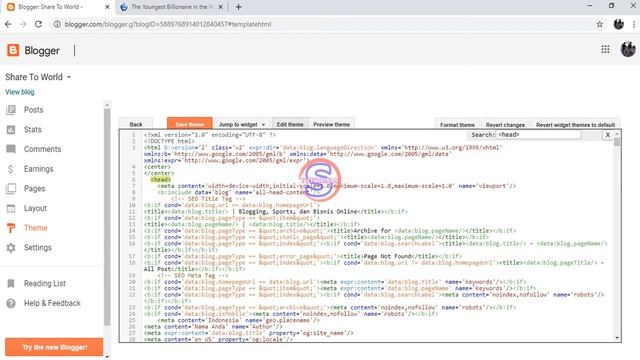Open the Jump to widget dropdown
The image size is (640, 360).
click(242, 124)
